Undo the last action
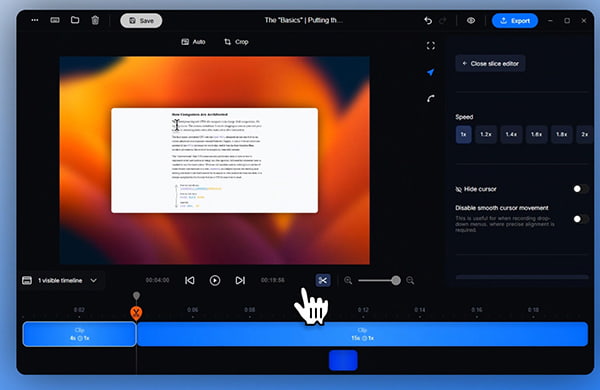 pyautogui.click(x=428, y=21)
